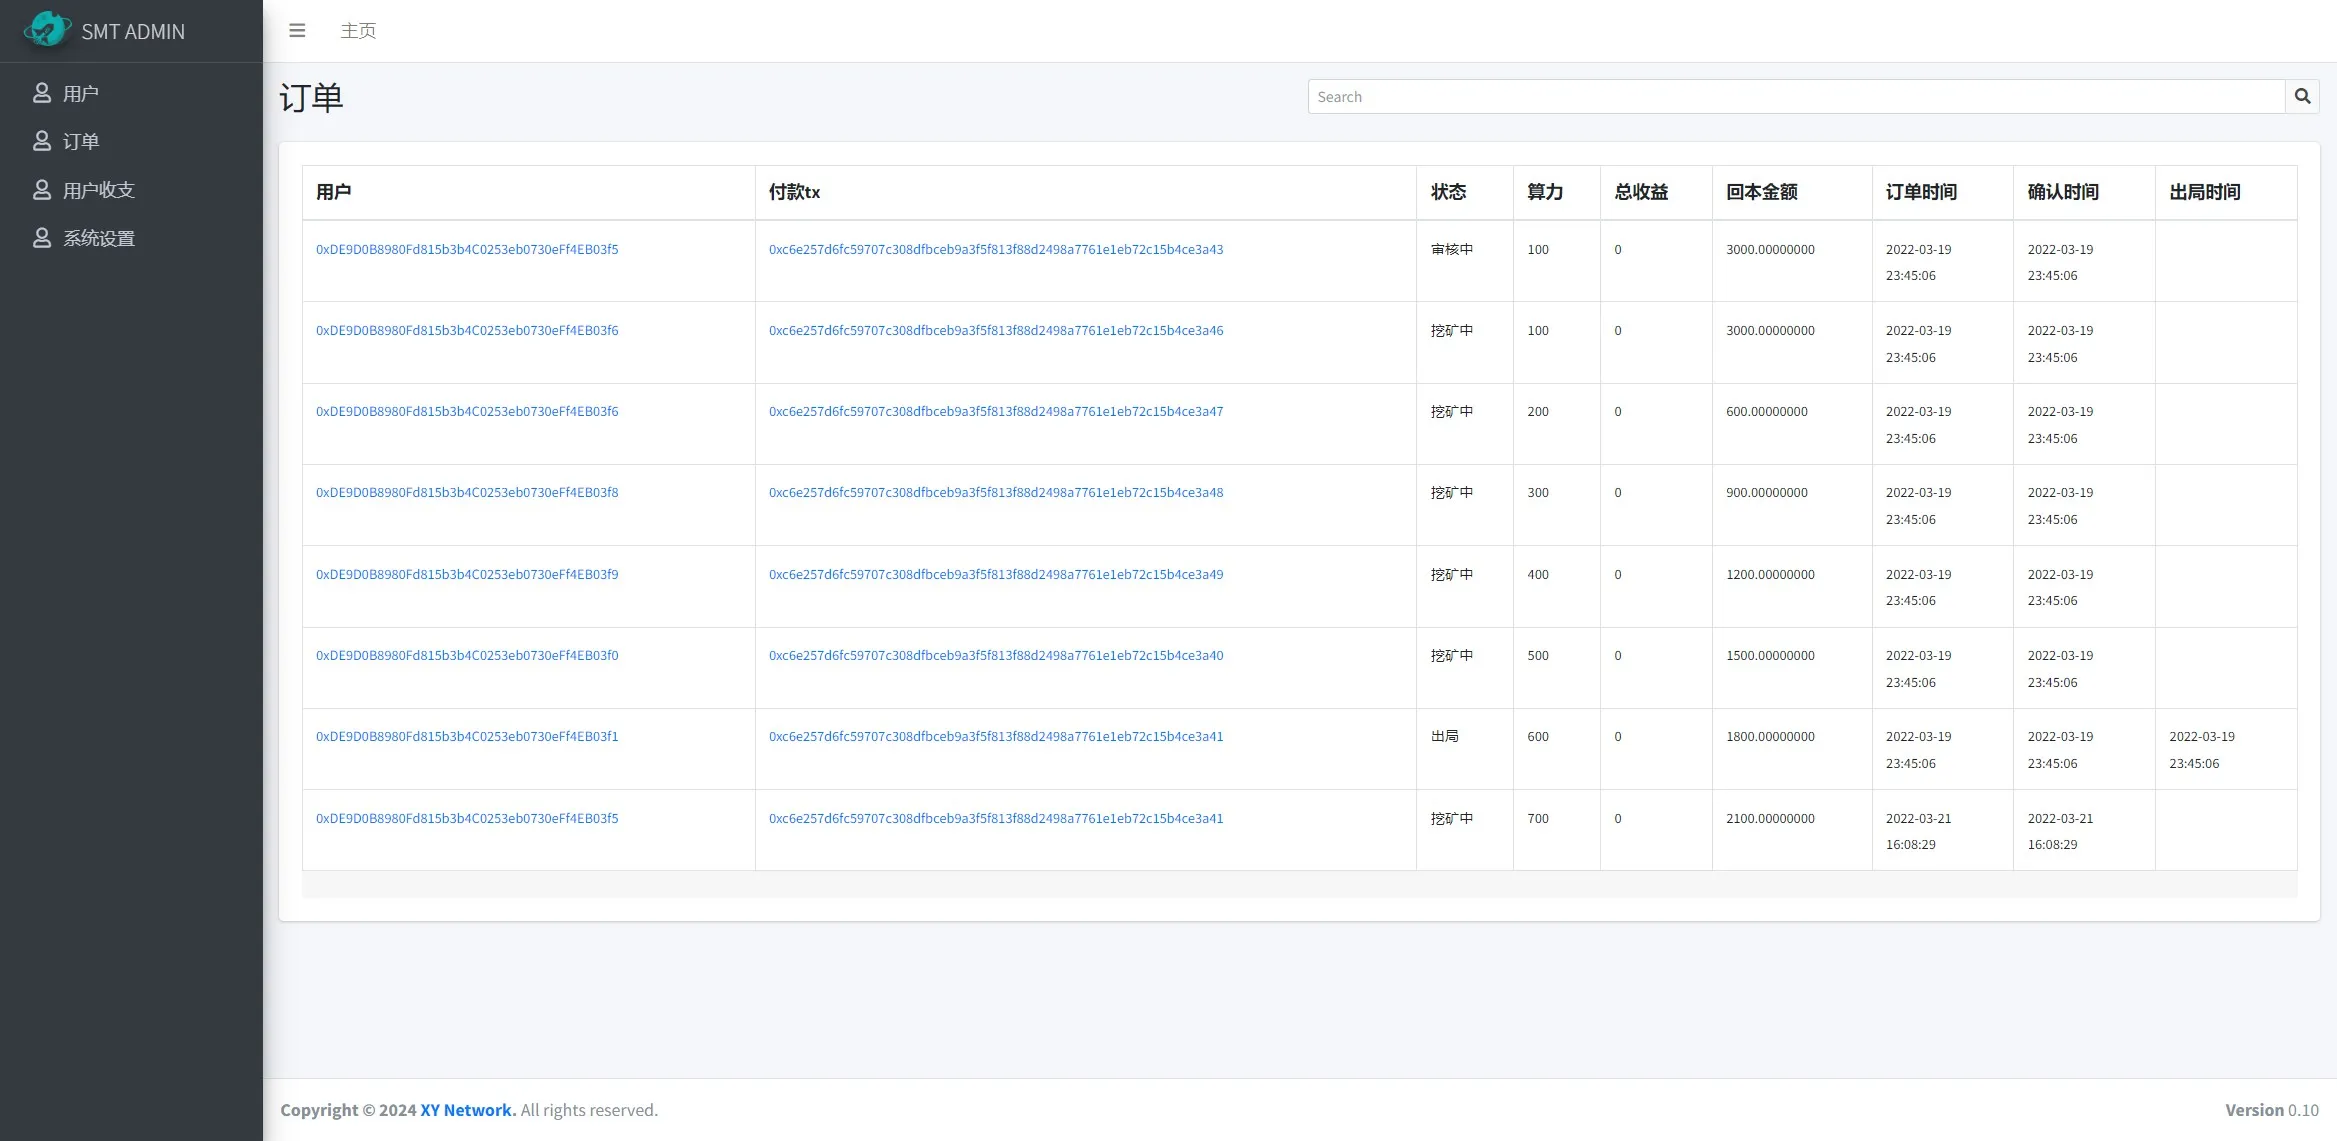Open payment tx ending in 3a40
Viewport: 2337px width, 1141px height.
click(995, 655)
